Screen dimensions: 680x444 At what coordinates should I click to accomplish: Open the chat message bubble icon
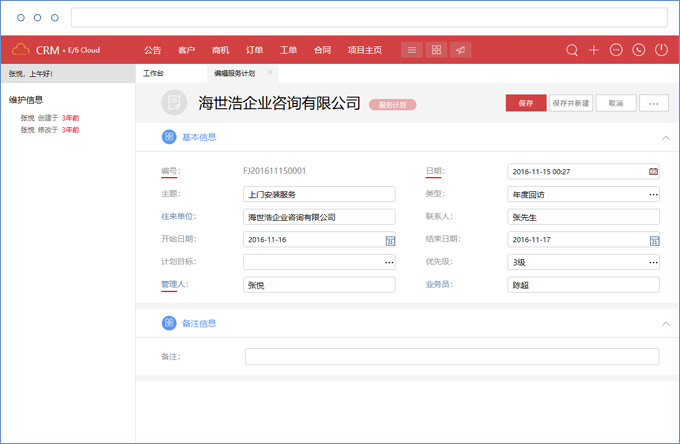pos(616,50)
